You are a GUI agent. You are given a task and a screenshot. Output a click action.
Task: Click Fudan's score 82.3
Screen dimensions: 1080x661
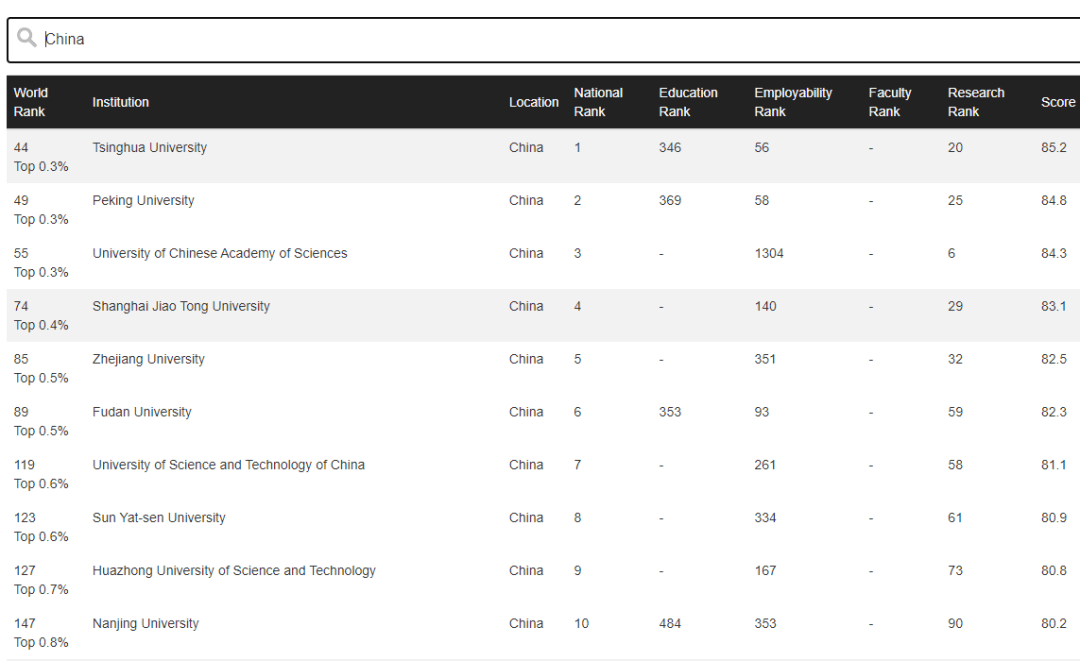coord(1054,412)
